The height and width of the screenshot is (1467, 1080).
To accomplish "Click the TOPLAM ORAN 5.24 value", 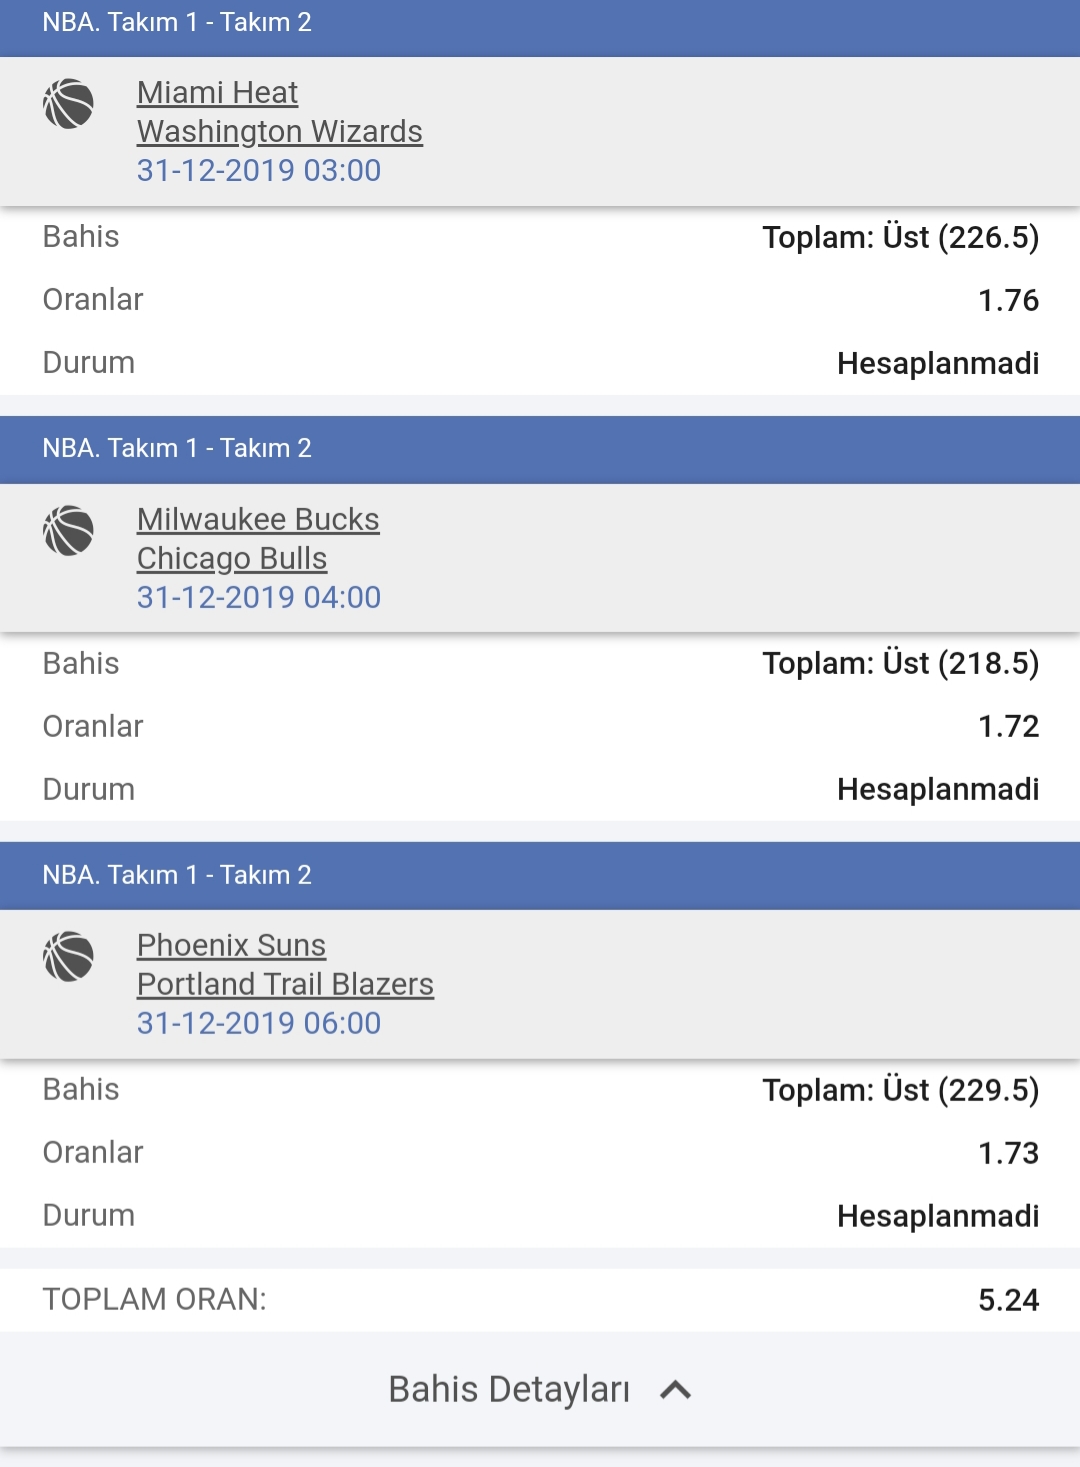I will [x=1008, y=1300].
